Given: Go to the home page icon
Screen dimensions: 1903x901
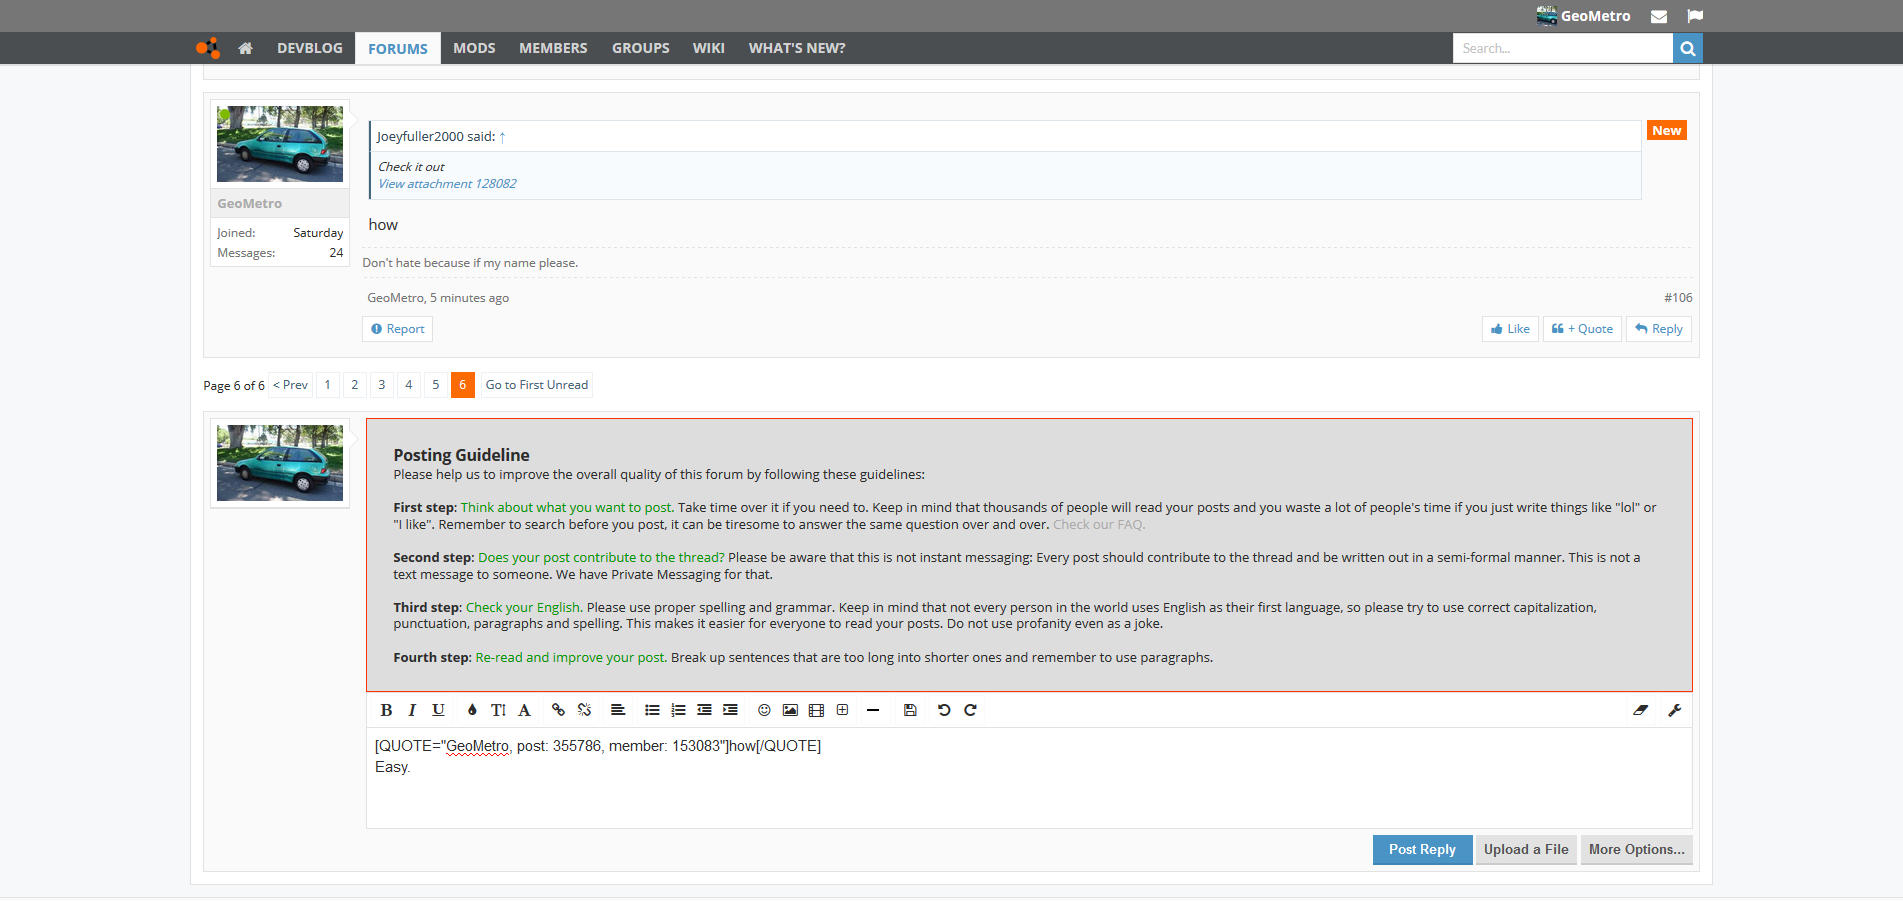Looking at the screenshot, I should point(245,48).
